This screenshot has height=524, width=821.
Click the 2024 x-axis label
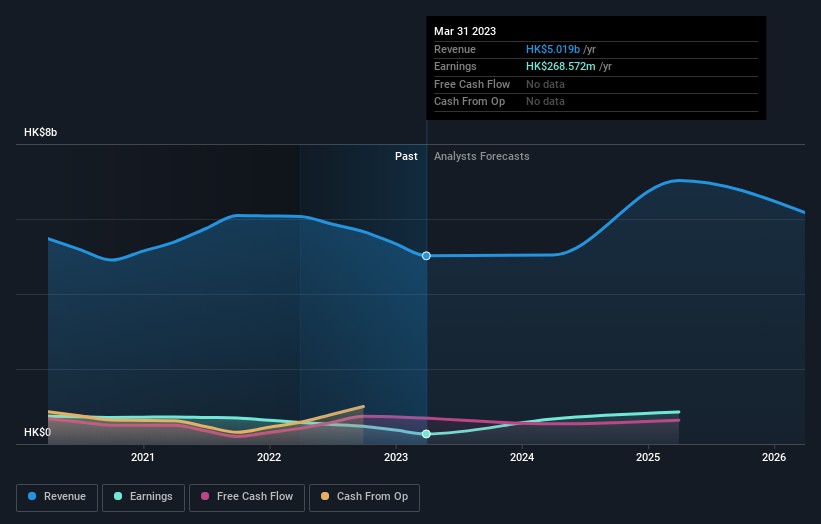pos(522,457)
